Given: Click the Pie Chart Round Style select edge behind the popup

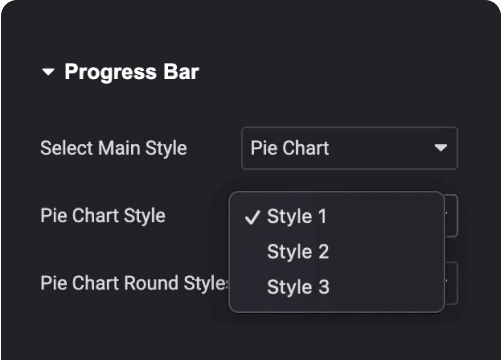Looking at the screenshot, I should (x=451, y=283).
